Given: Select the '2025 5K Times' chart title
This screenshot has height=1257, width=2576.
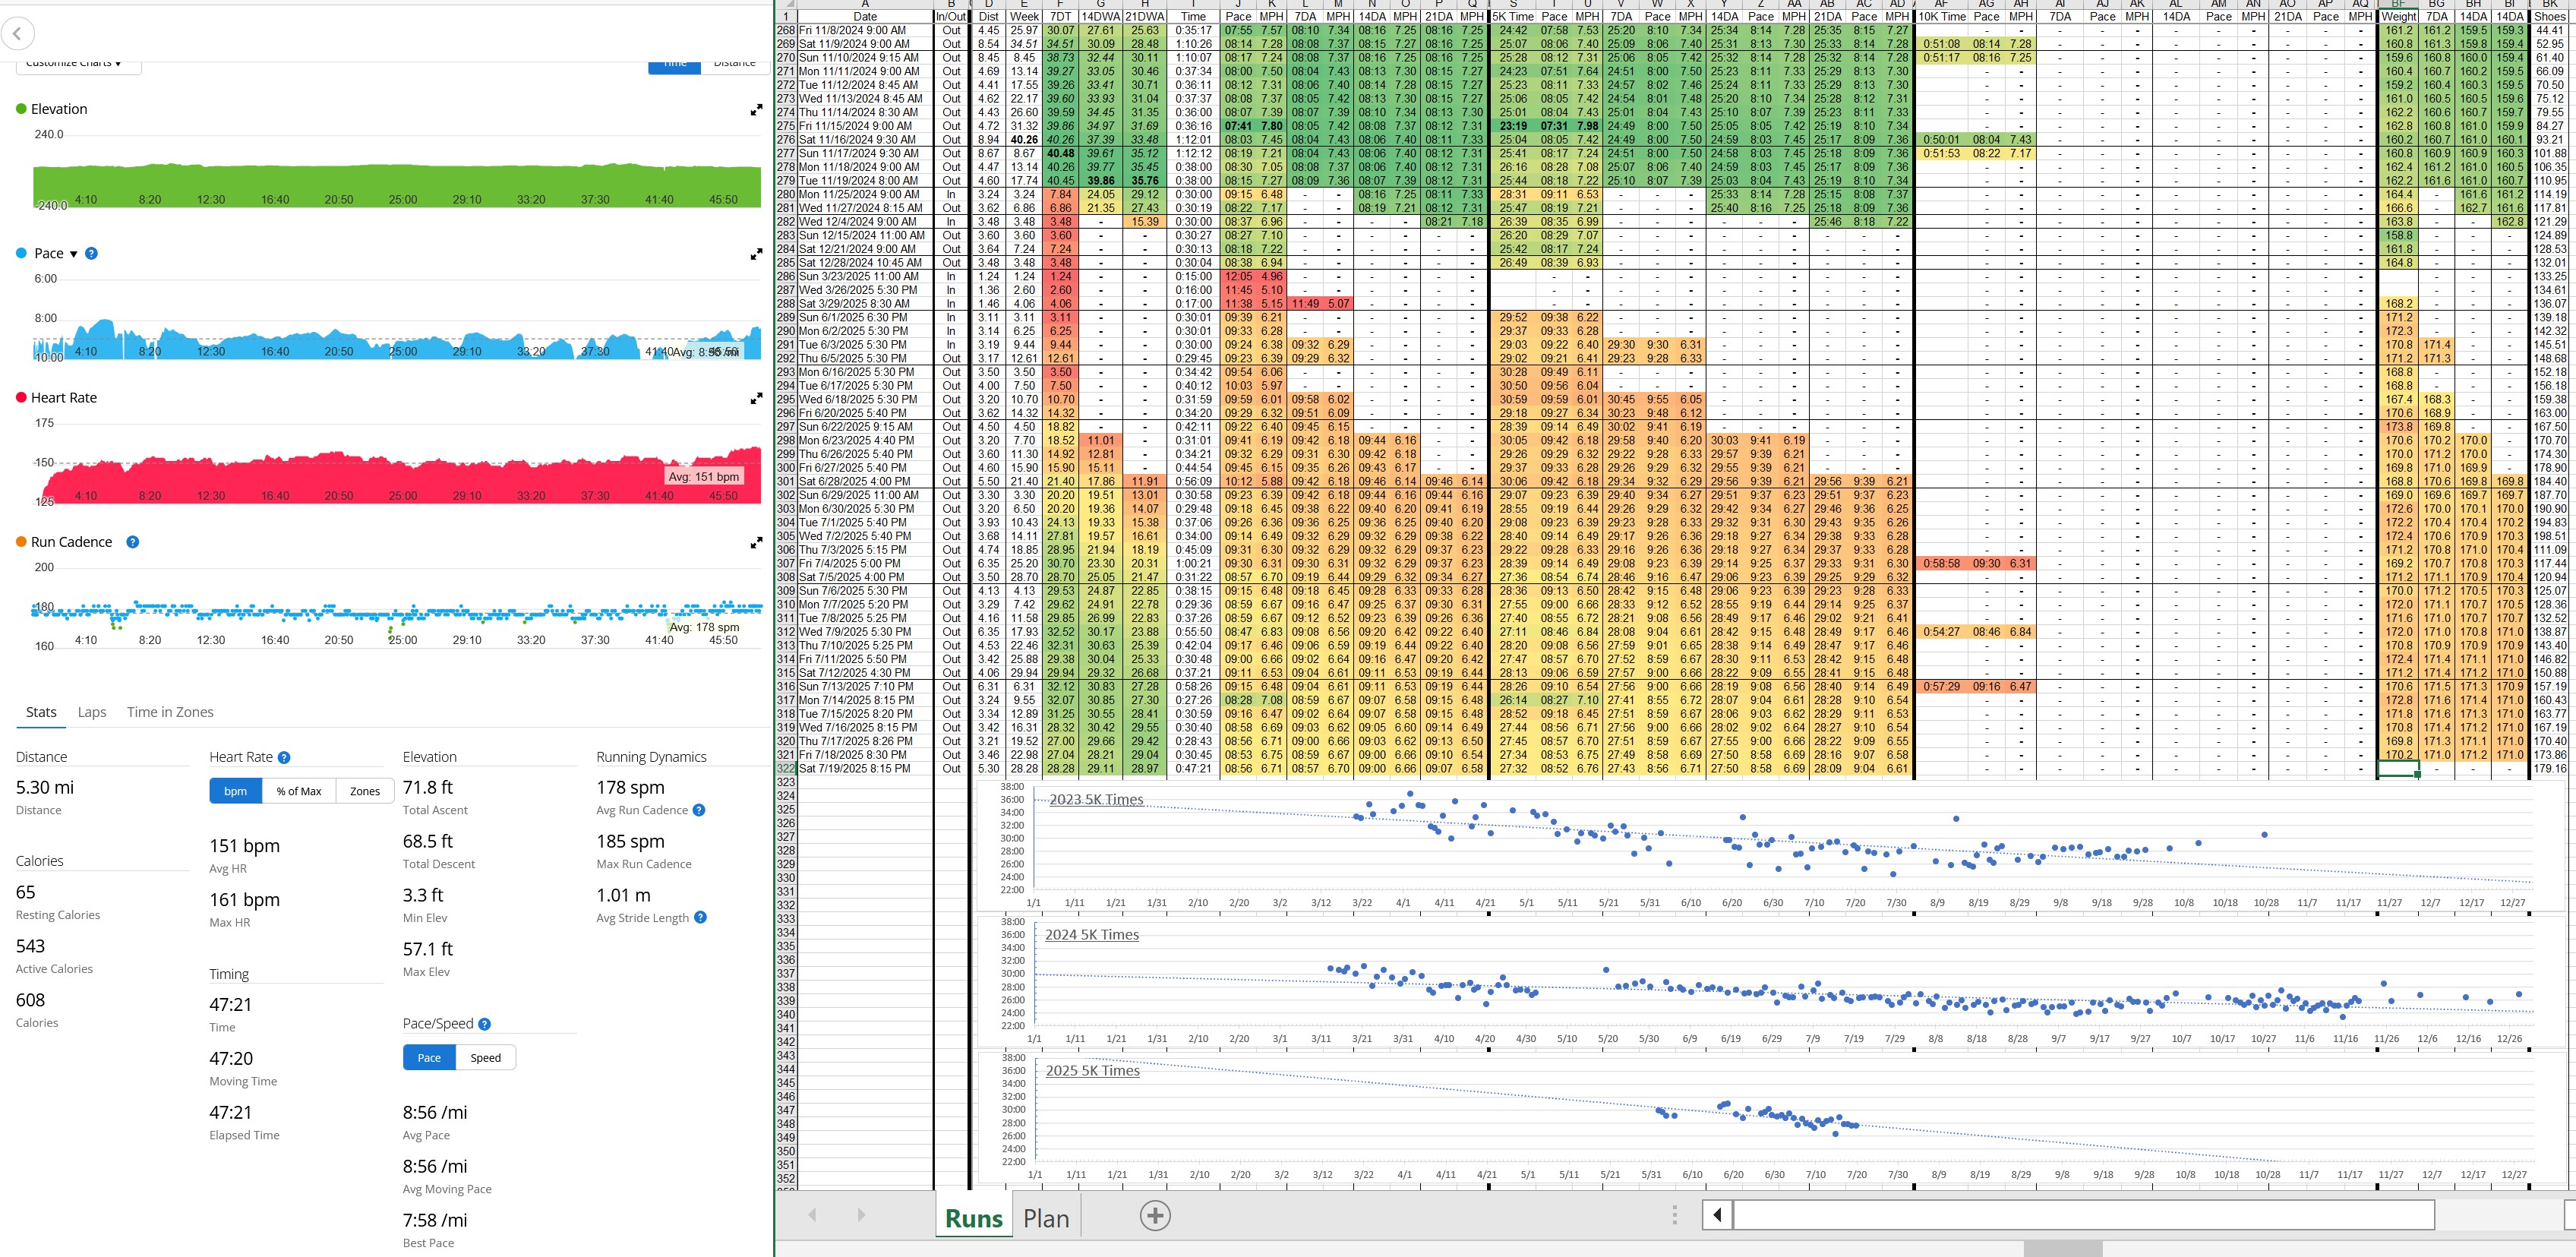Looking at the screenshot, I should tap(1093, 1071).
